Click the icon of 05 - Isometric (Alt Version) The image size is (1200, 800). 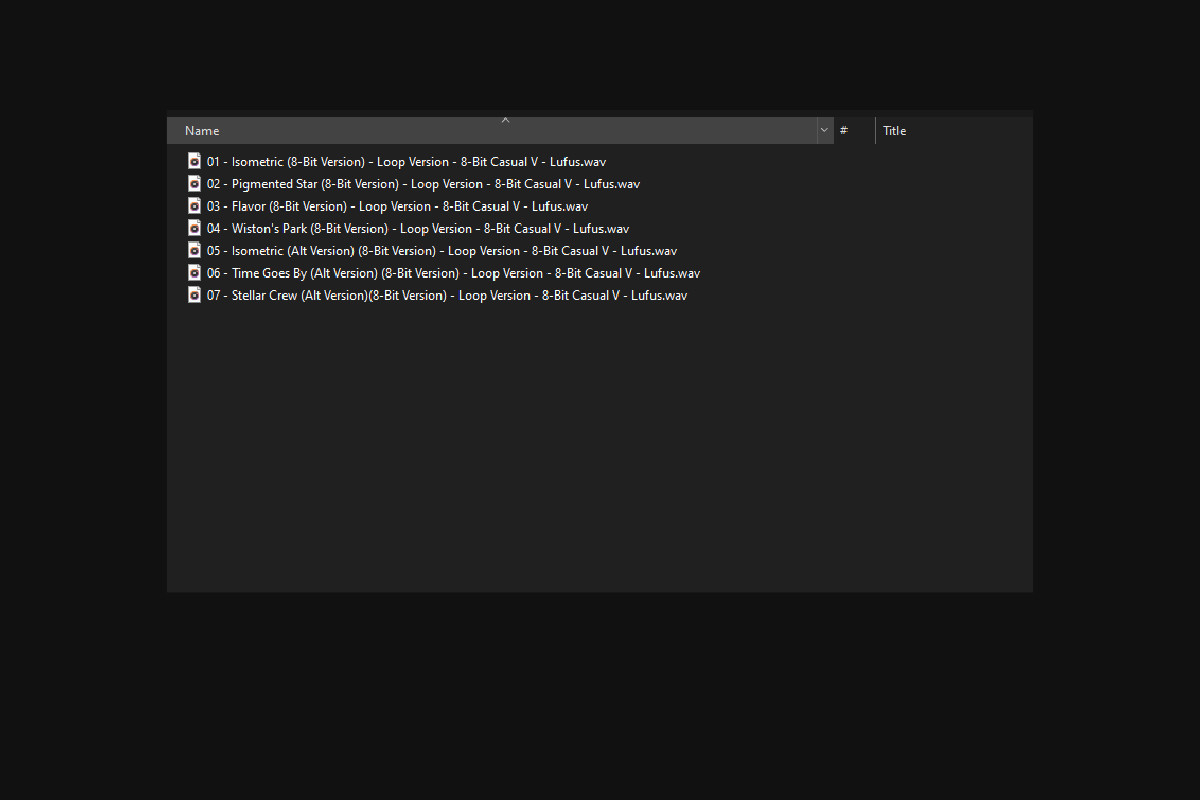pyautogui.click(x=194, y=250)
